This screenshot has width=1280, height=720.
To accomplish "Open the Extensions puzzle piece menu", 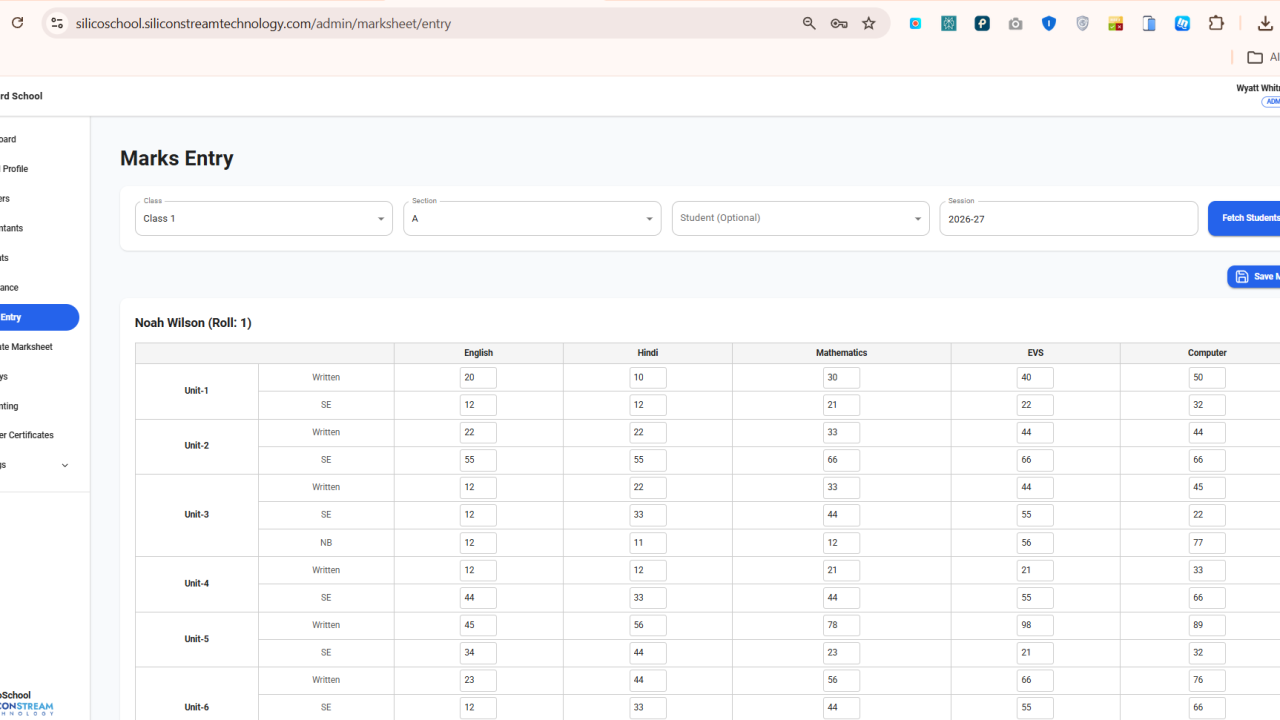I will coord(1217,23).
